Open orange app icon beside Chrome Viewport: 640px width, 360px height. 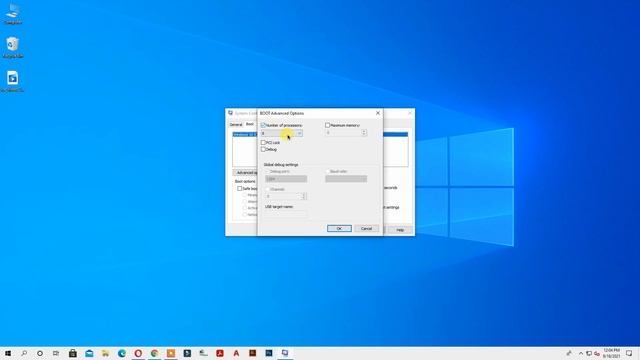tap(171, 353)
